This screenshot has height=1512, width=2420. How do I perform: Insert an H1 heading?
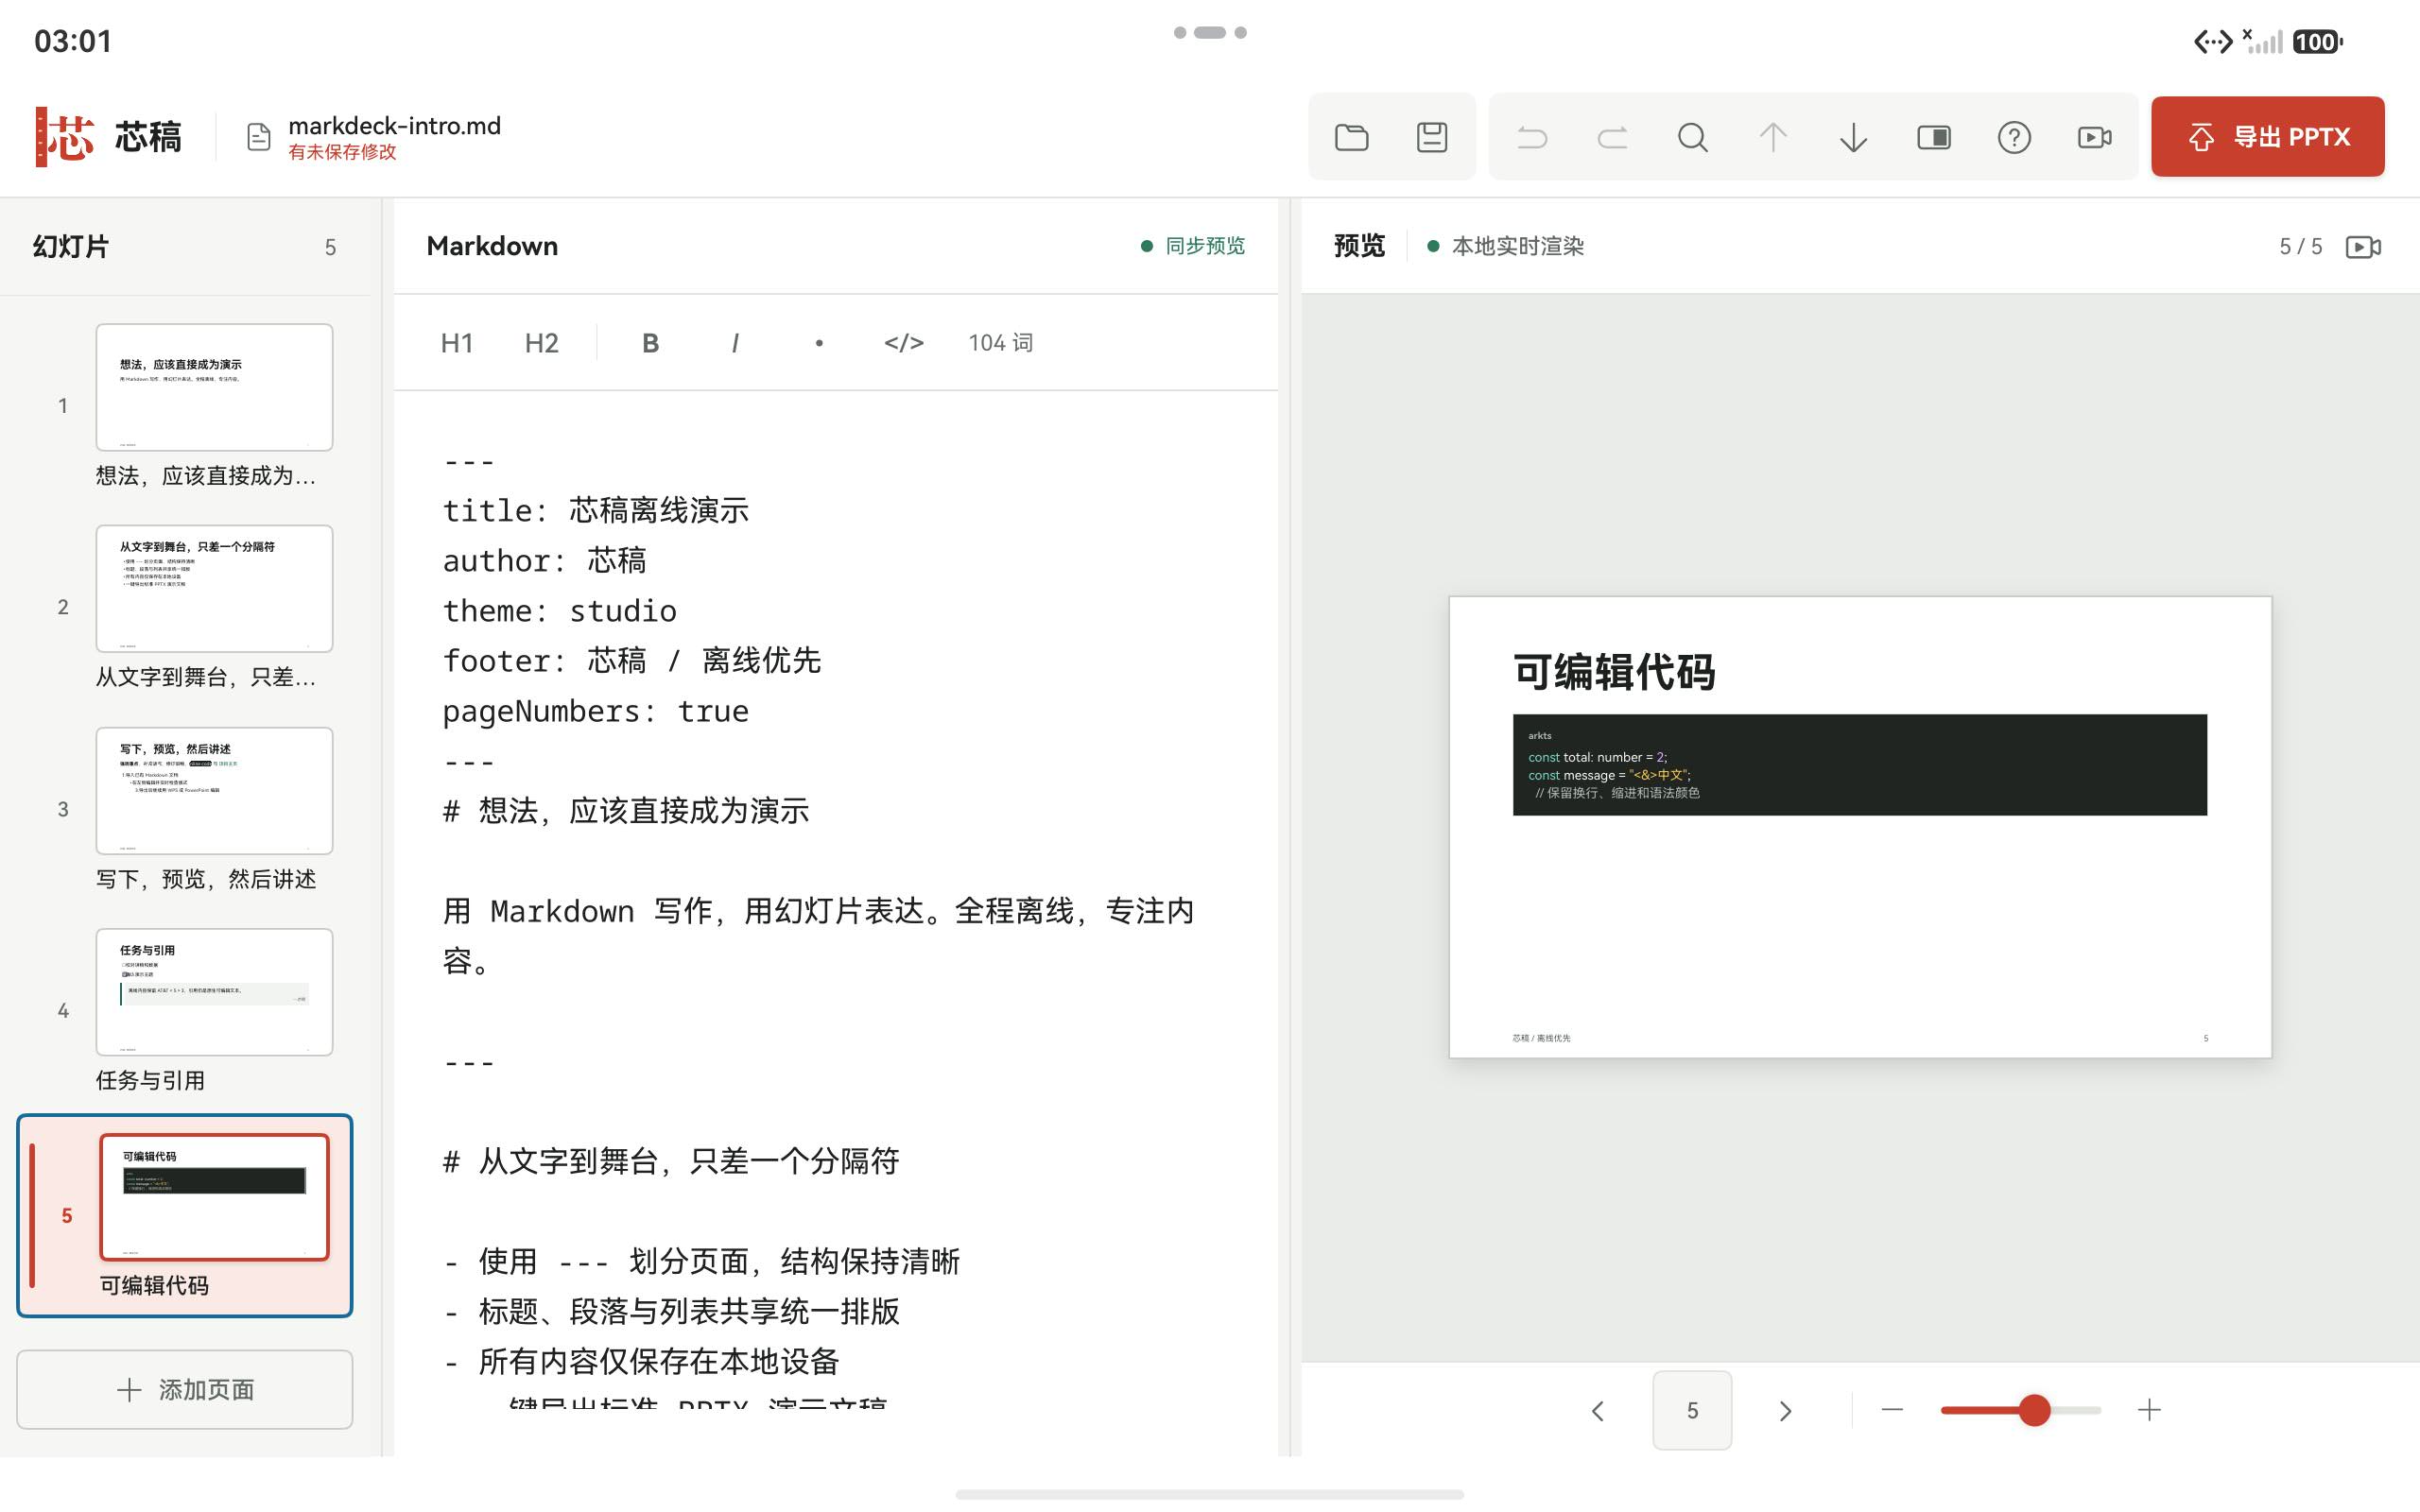[x=457, y=343]
